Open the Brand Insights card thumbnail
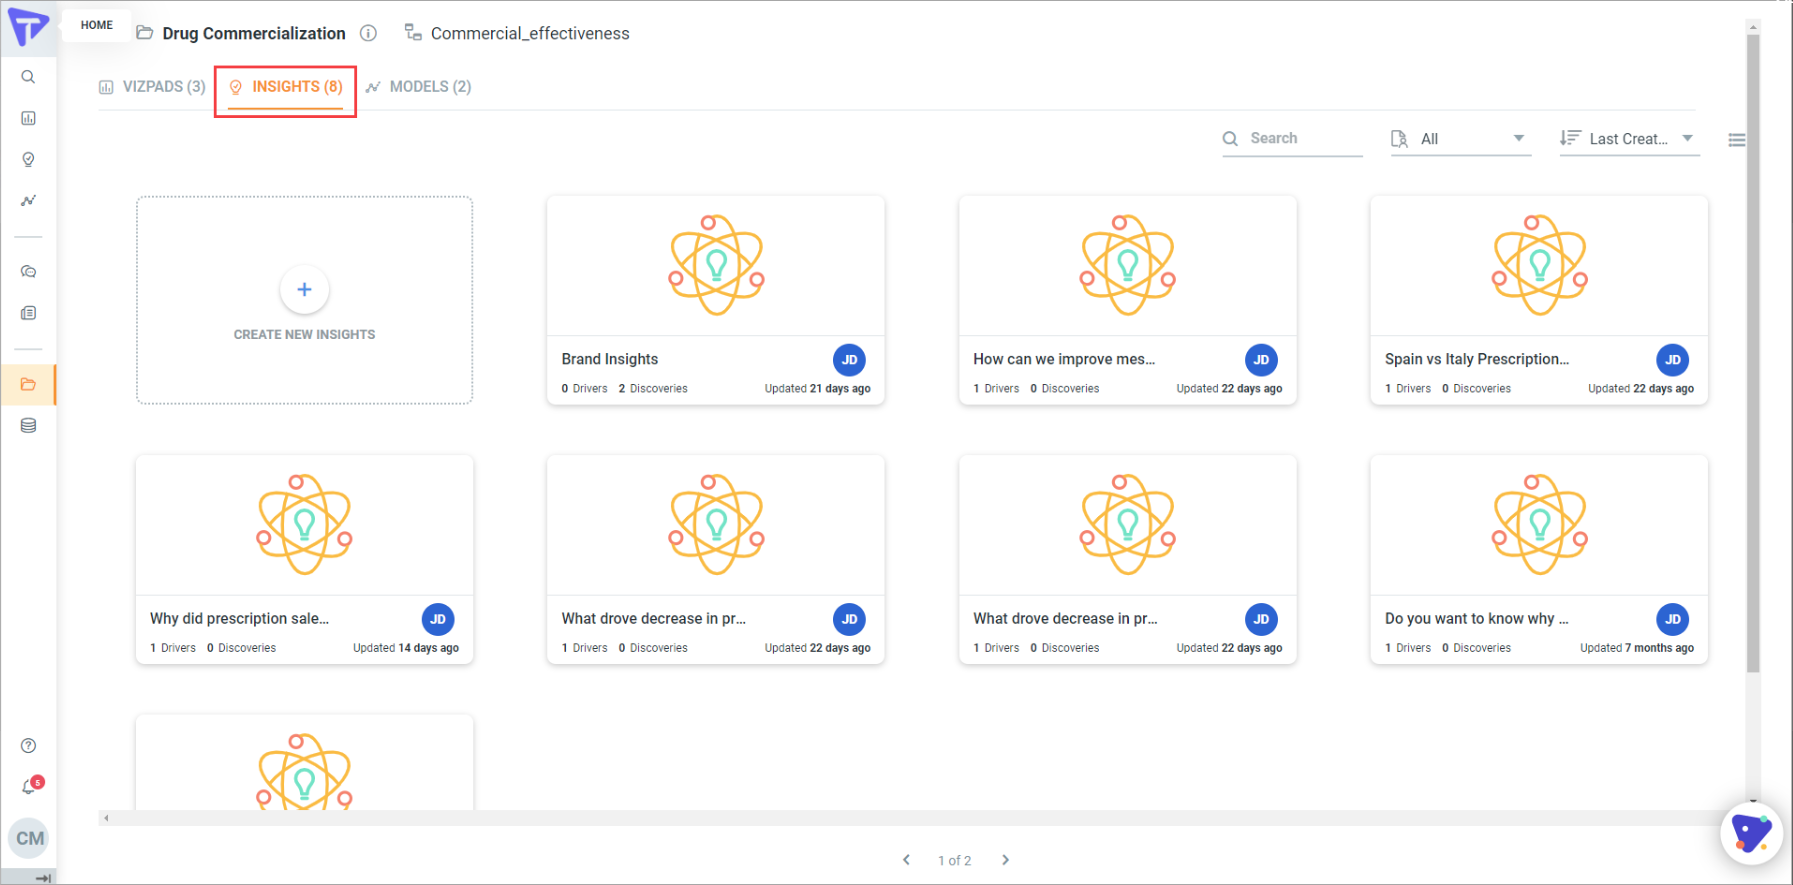 716,265
